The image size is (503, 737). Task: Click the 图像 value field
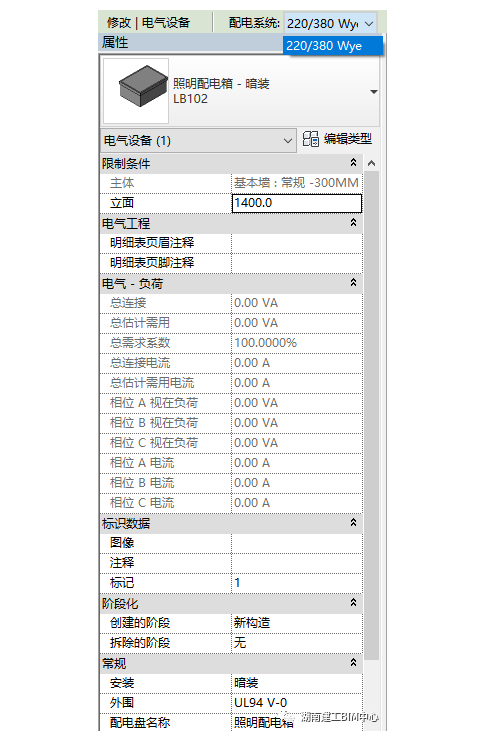[297, 543]
